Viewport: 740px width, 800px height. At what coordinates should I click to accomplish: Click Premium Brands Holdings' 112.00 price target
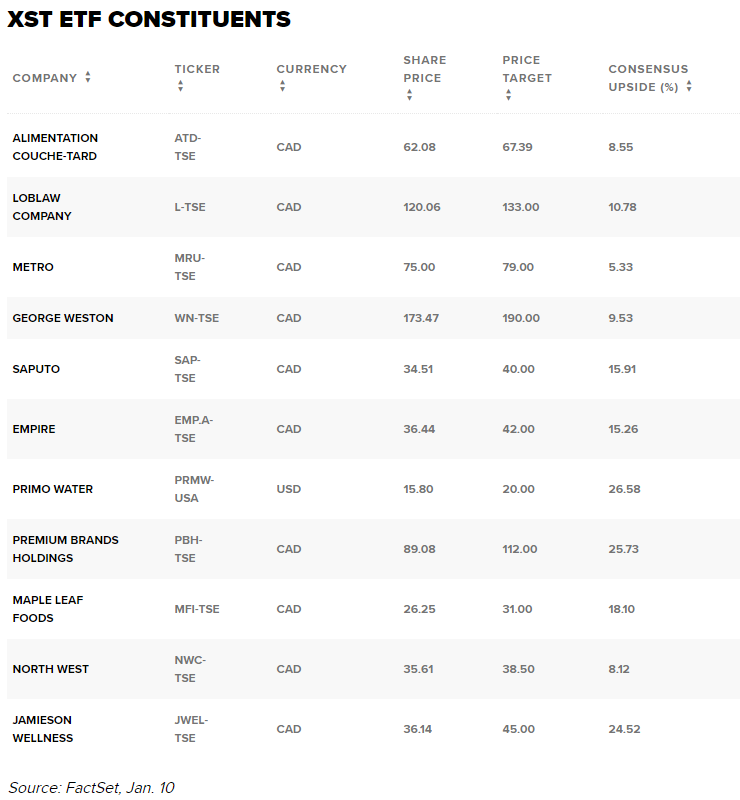pos(520,549)
